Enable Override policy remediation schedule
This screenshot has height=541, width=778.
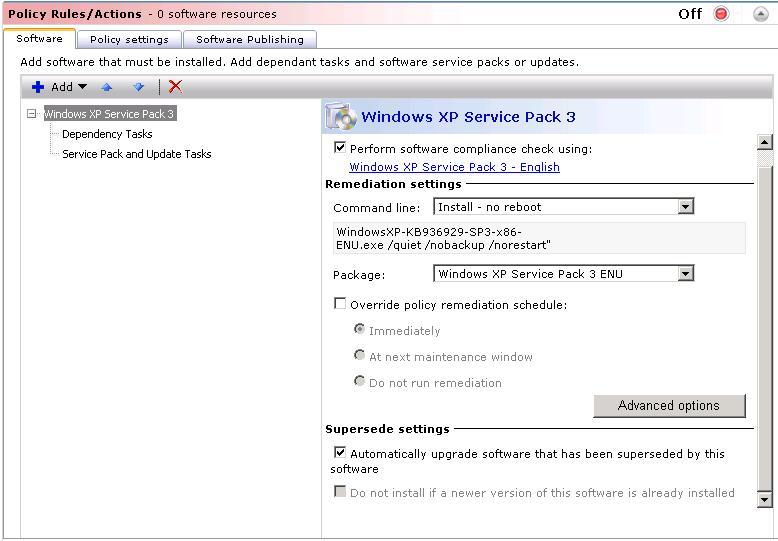pyautogui.click(x=340, y=304)
